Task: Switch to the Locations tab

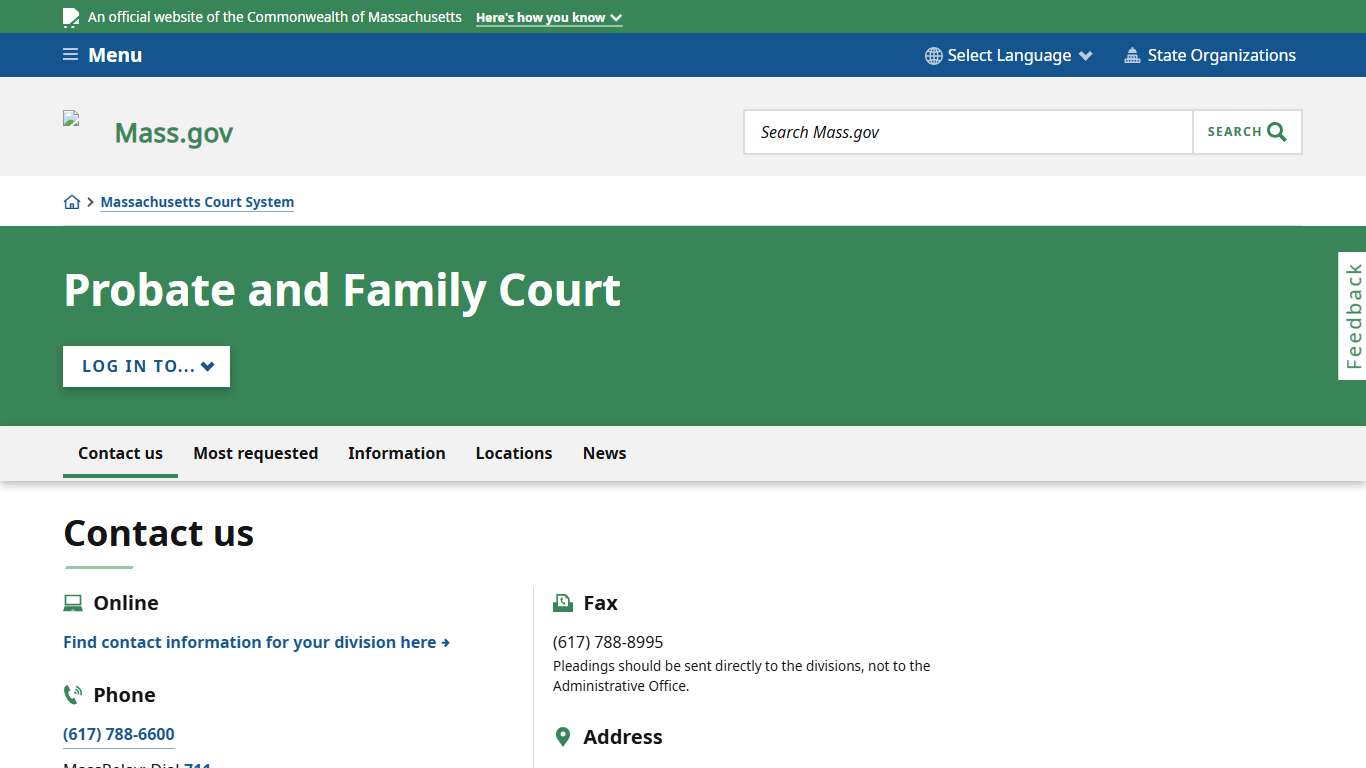Action: pos(513,453)
